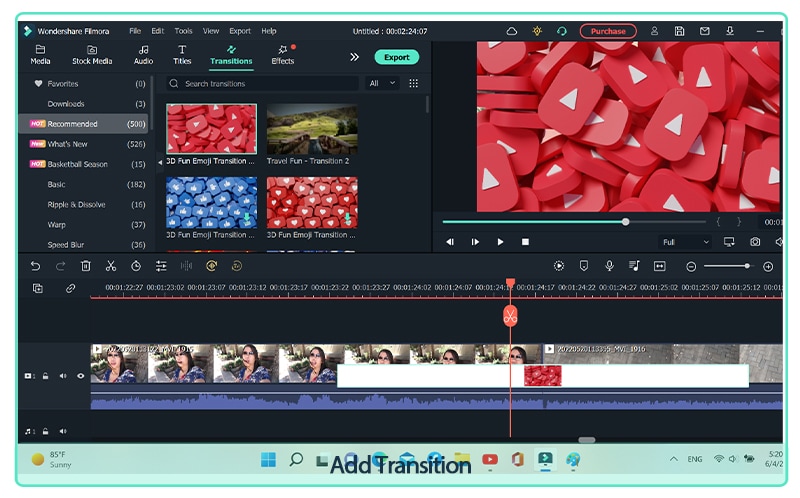Select the Basketball Season category
This screenshot has height=498, width=800.
83,164
